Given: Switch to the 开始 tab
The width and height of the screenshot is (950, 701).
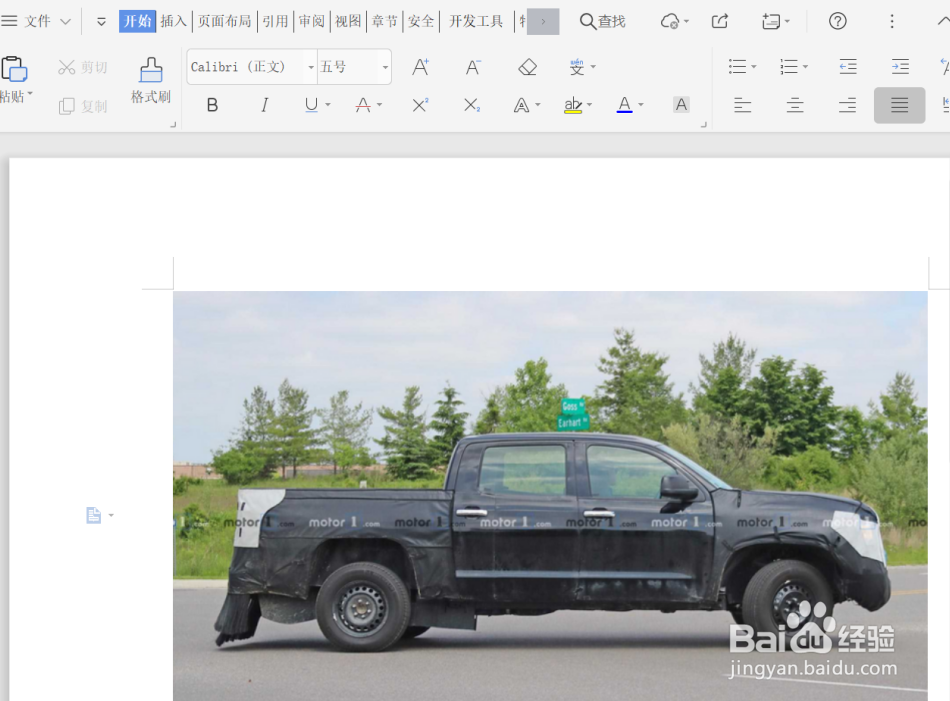Looking at the screenshot, I should click(137, 21).
